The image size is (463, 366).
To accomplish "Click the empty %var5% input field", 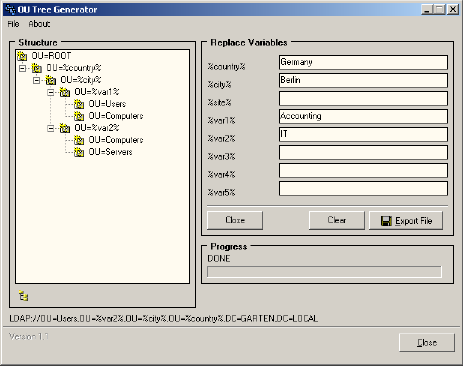I will (363, 188).
